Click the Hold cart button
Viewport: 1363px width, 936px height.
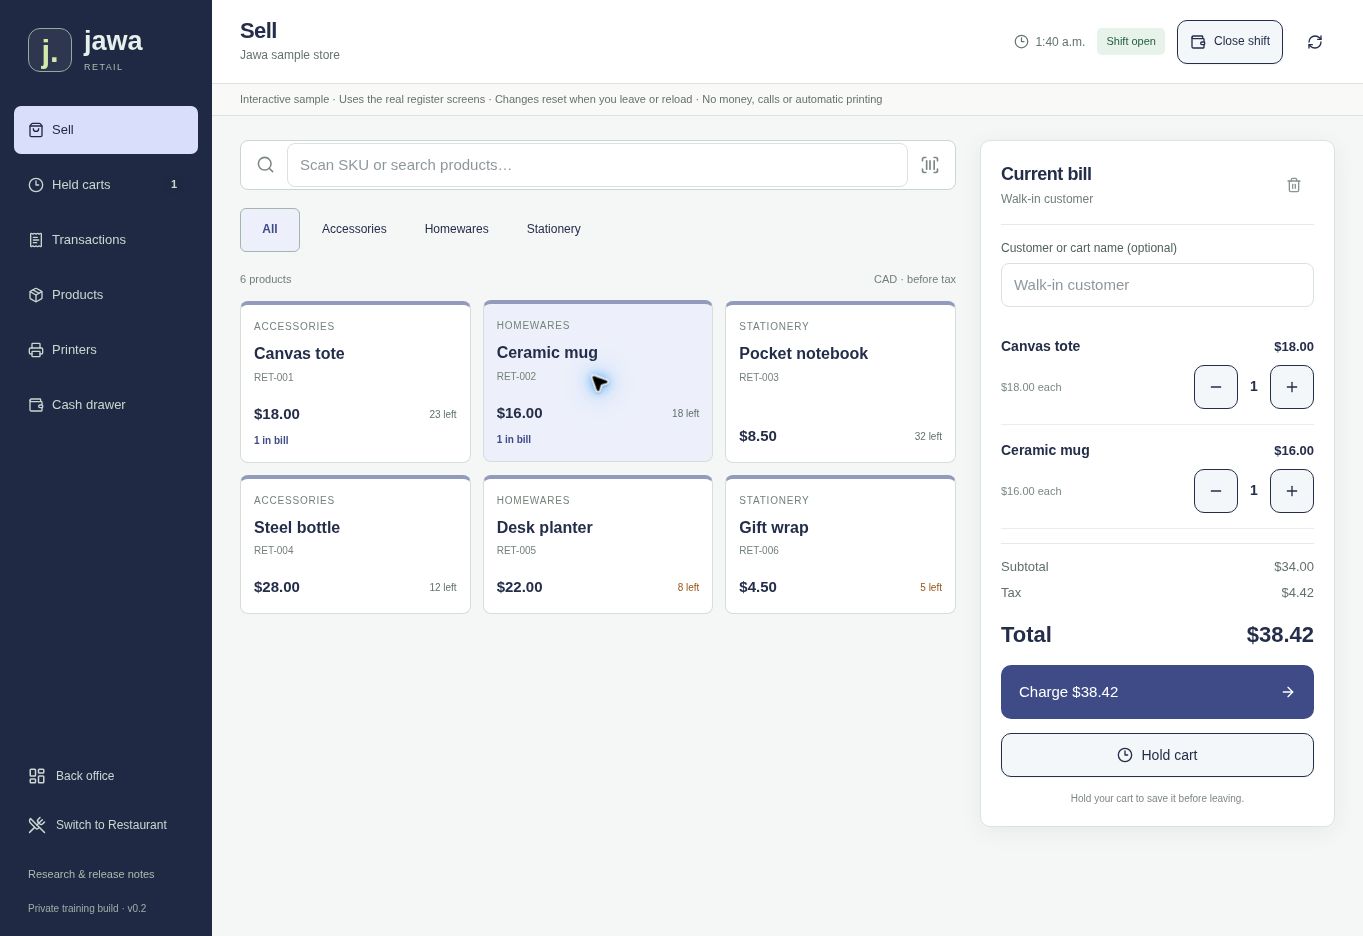(x=1157, y=755)
